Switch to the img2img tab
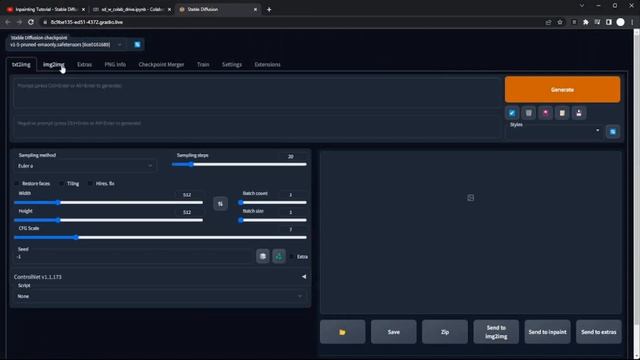The image size is (640, 360). coord(53,64)
